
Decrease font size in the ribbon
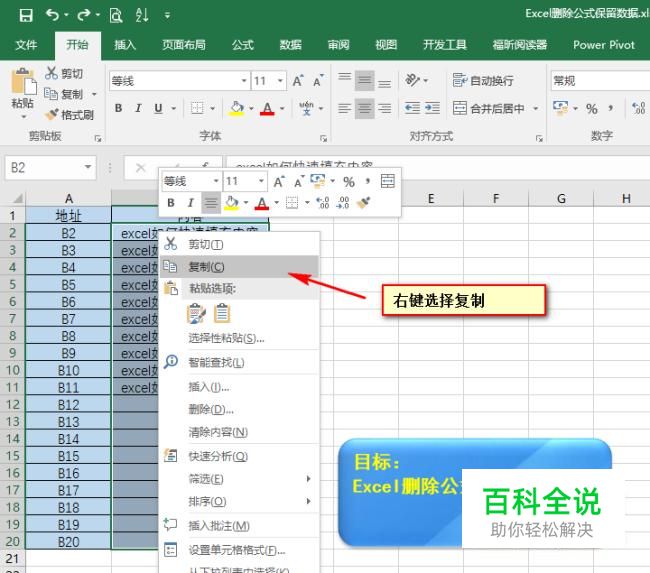coord(318,81)
